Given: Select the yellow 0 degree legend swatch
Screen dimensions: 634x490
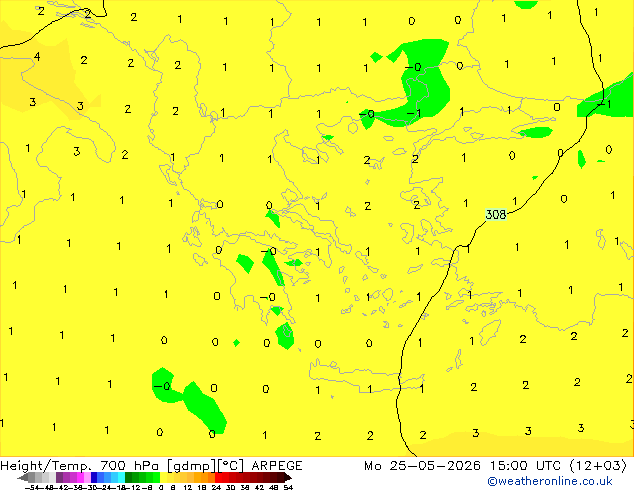Looking at the screenshot, I should coord(163,477).
